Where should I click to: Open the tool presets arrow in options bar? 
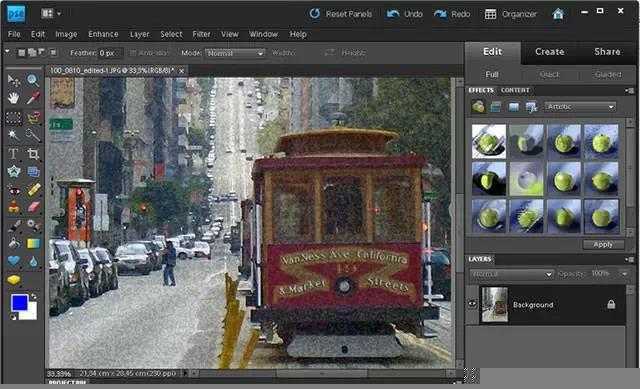coord(7,52)
